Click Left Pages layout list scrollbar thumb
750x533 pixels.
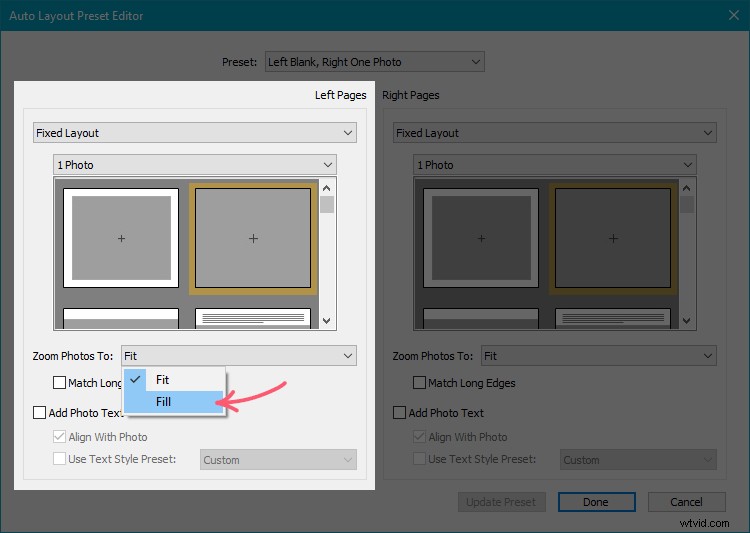327,204
